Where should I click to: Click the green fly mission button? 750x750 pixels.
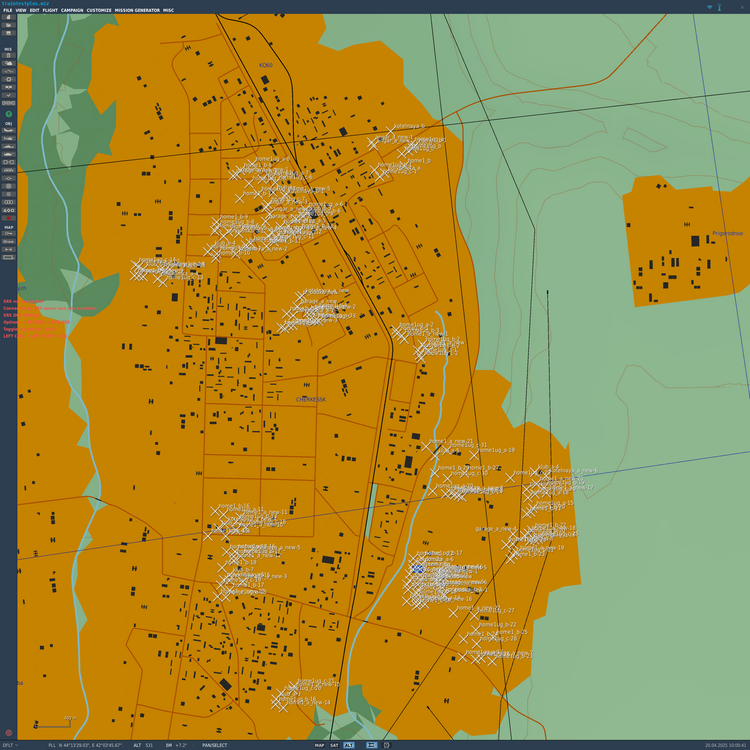(9, 114)
